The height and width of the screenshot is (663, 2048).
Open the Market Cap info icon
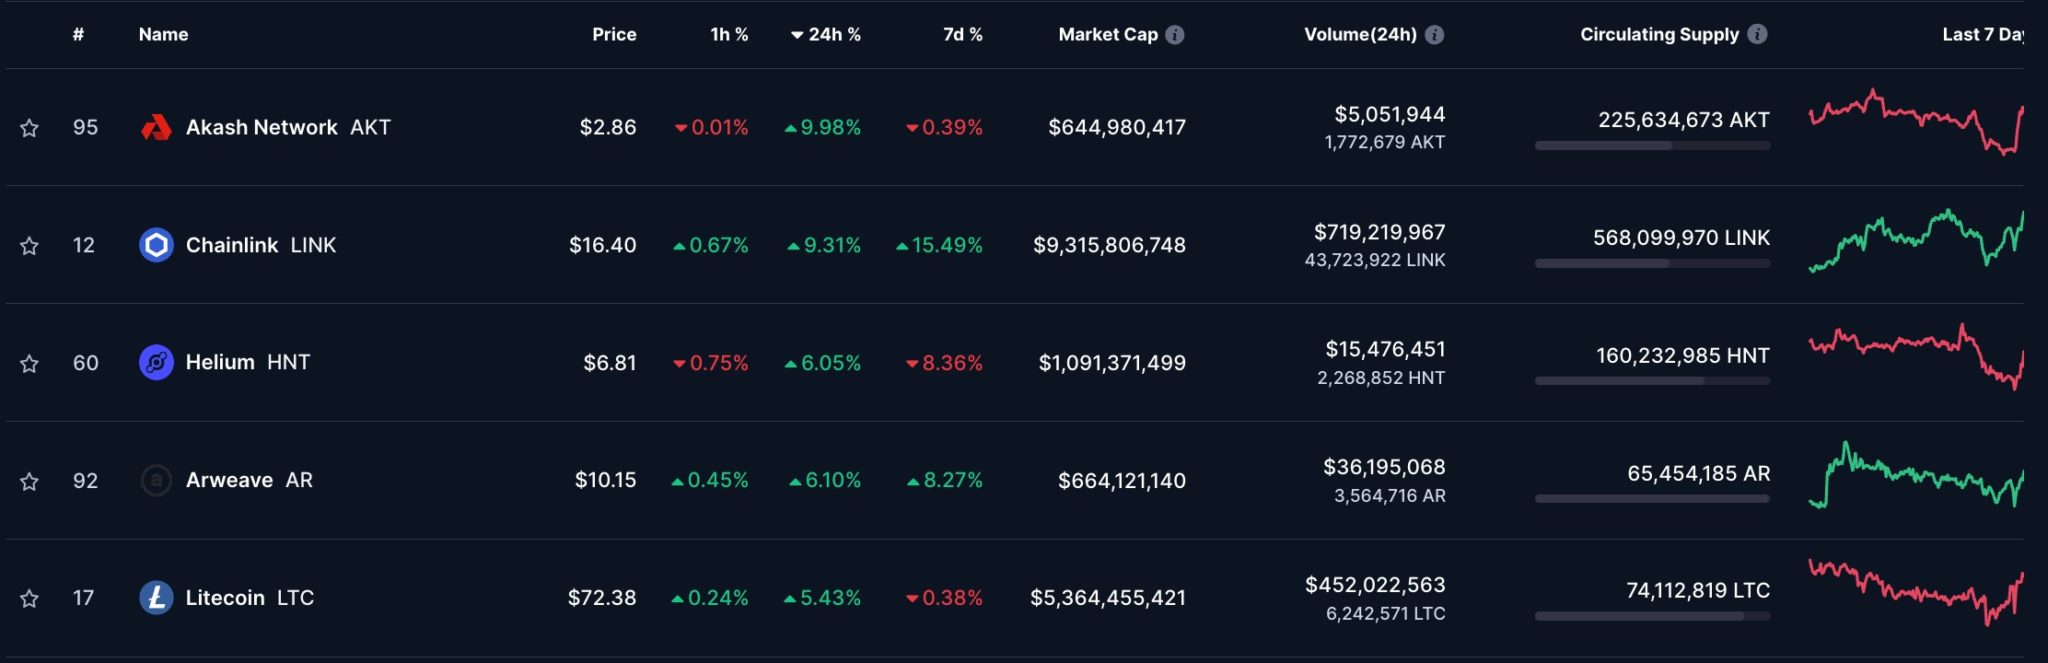[1175, 35]
